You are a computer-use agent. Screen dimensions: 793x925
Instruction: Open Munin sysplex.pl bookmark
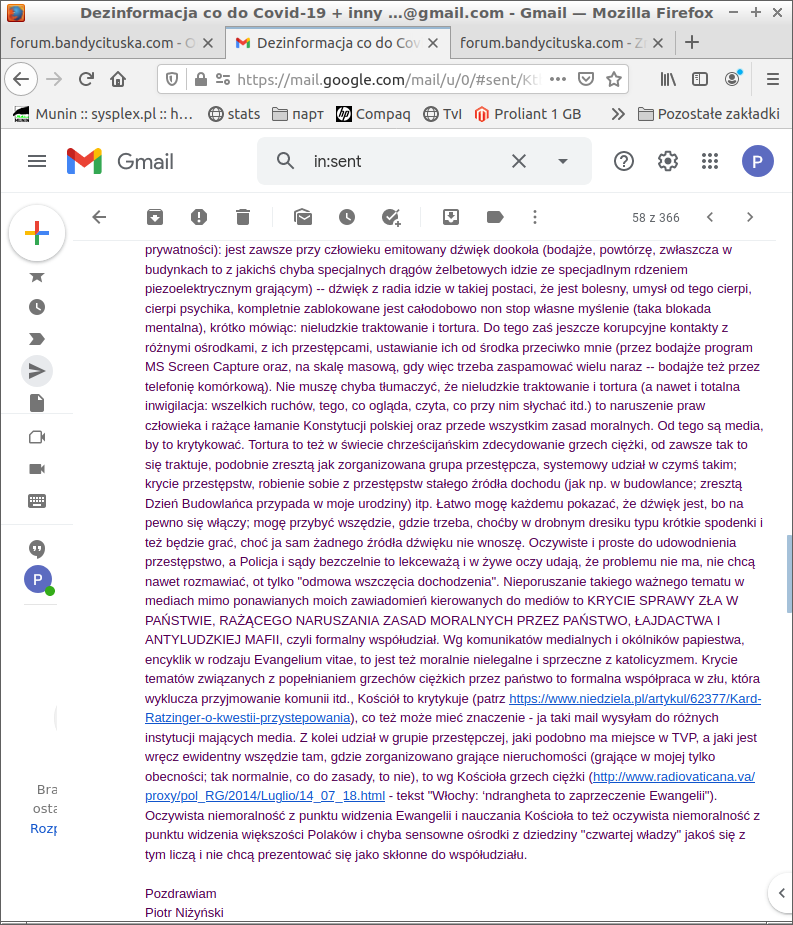(104, 114)
